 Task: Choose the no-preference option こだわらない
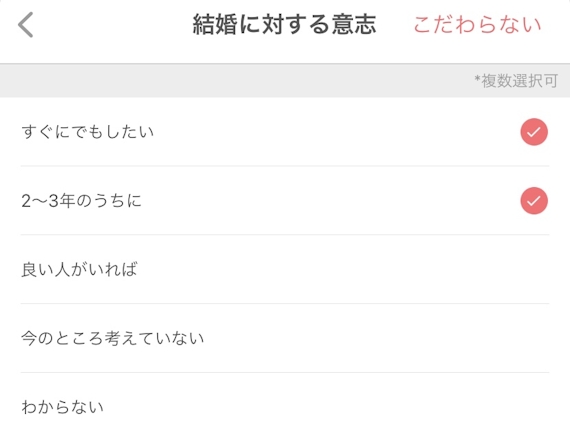pos(477,25)
